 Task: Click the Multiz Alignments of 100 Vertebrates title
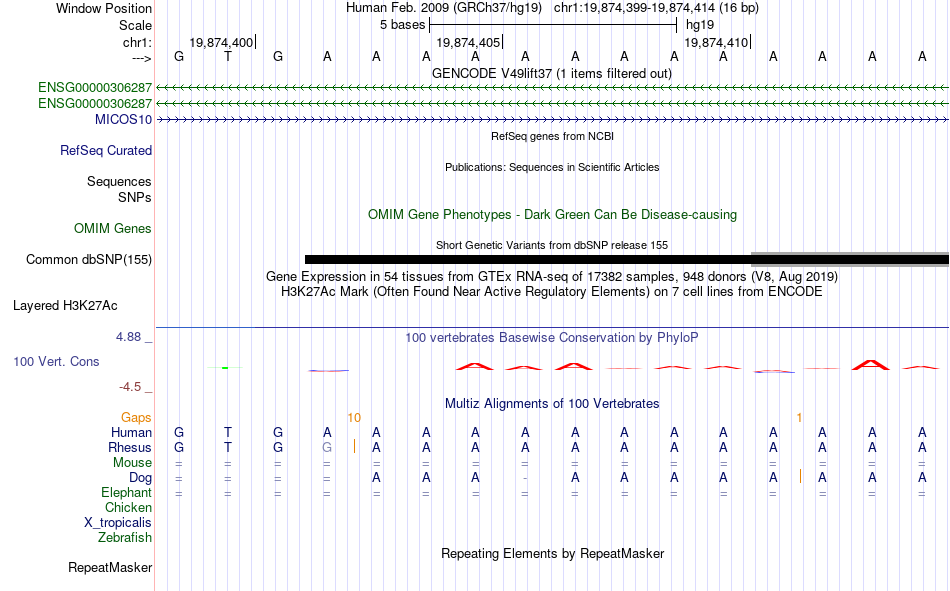(552, 404)
